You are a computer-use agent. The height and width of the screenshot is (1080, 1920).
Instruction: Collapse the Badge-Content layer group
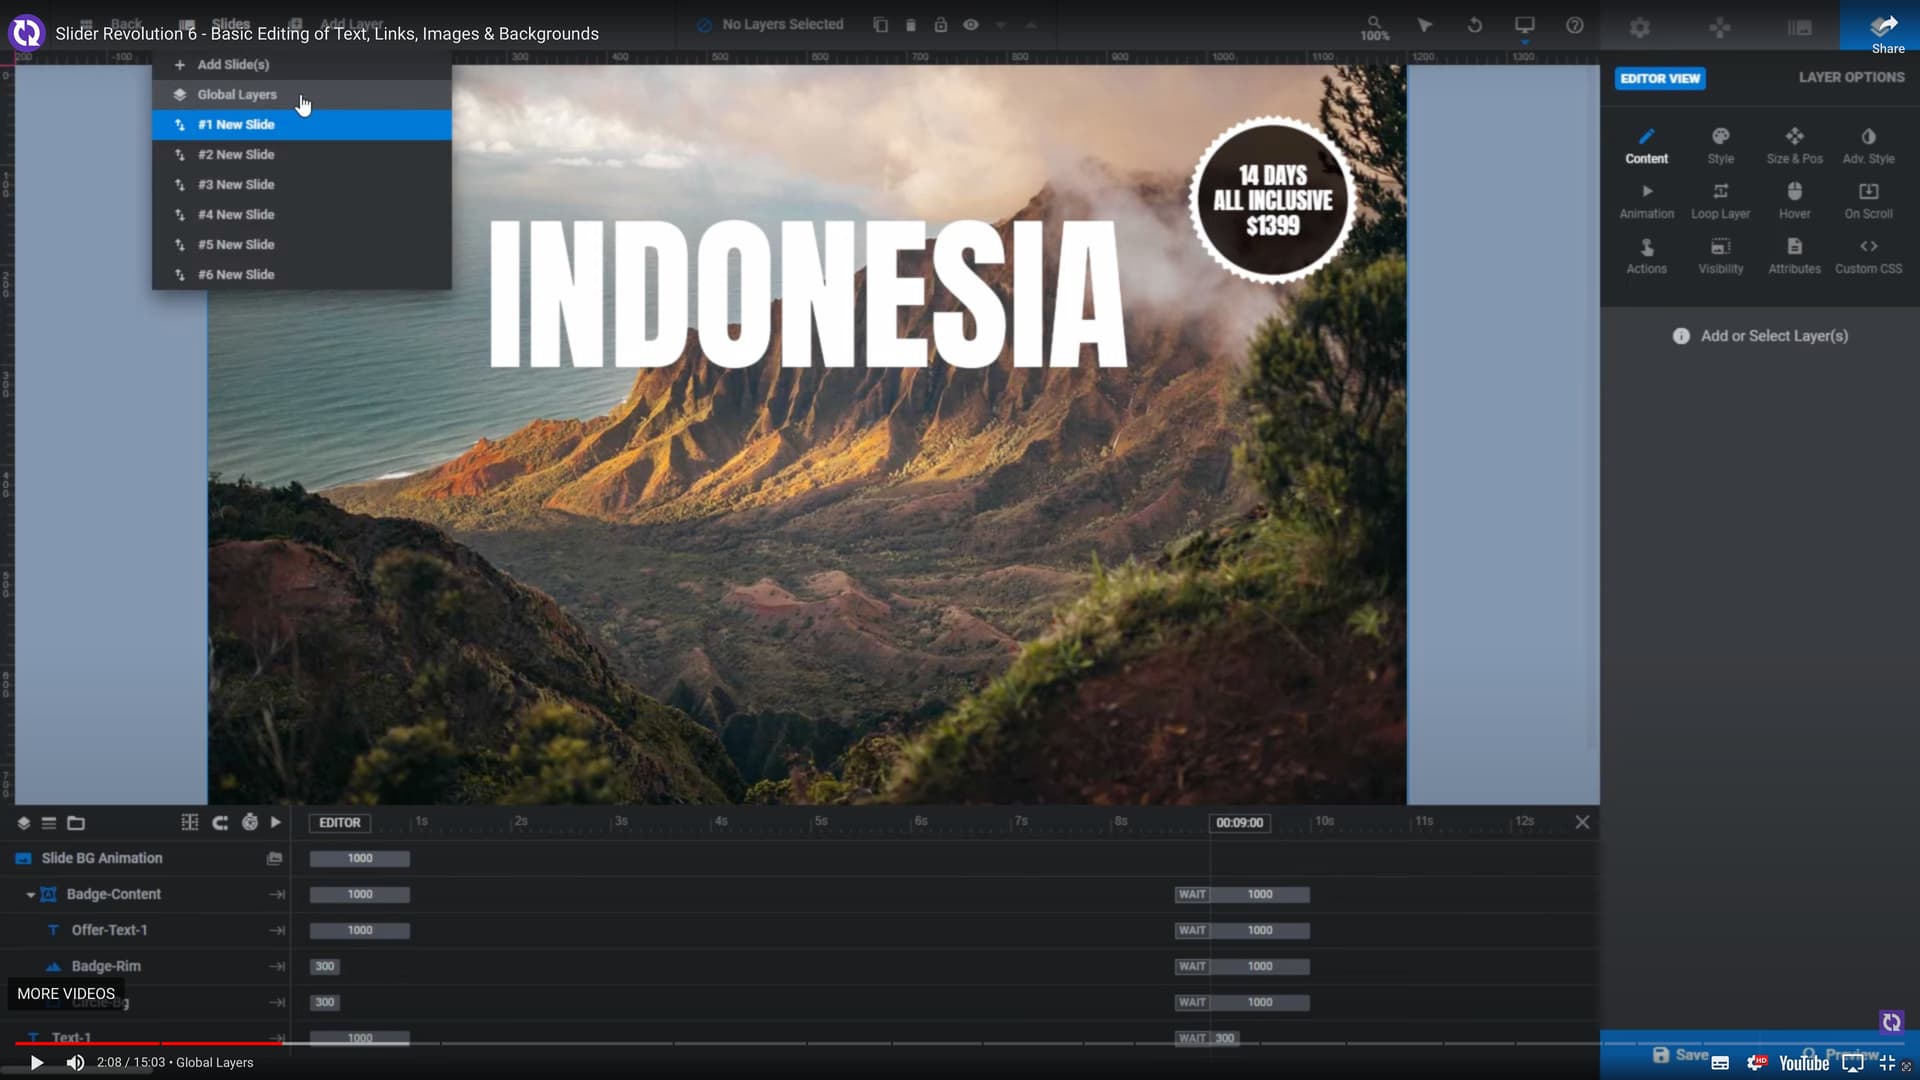click(30, 894)
